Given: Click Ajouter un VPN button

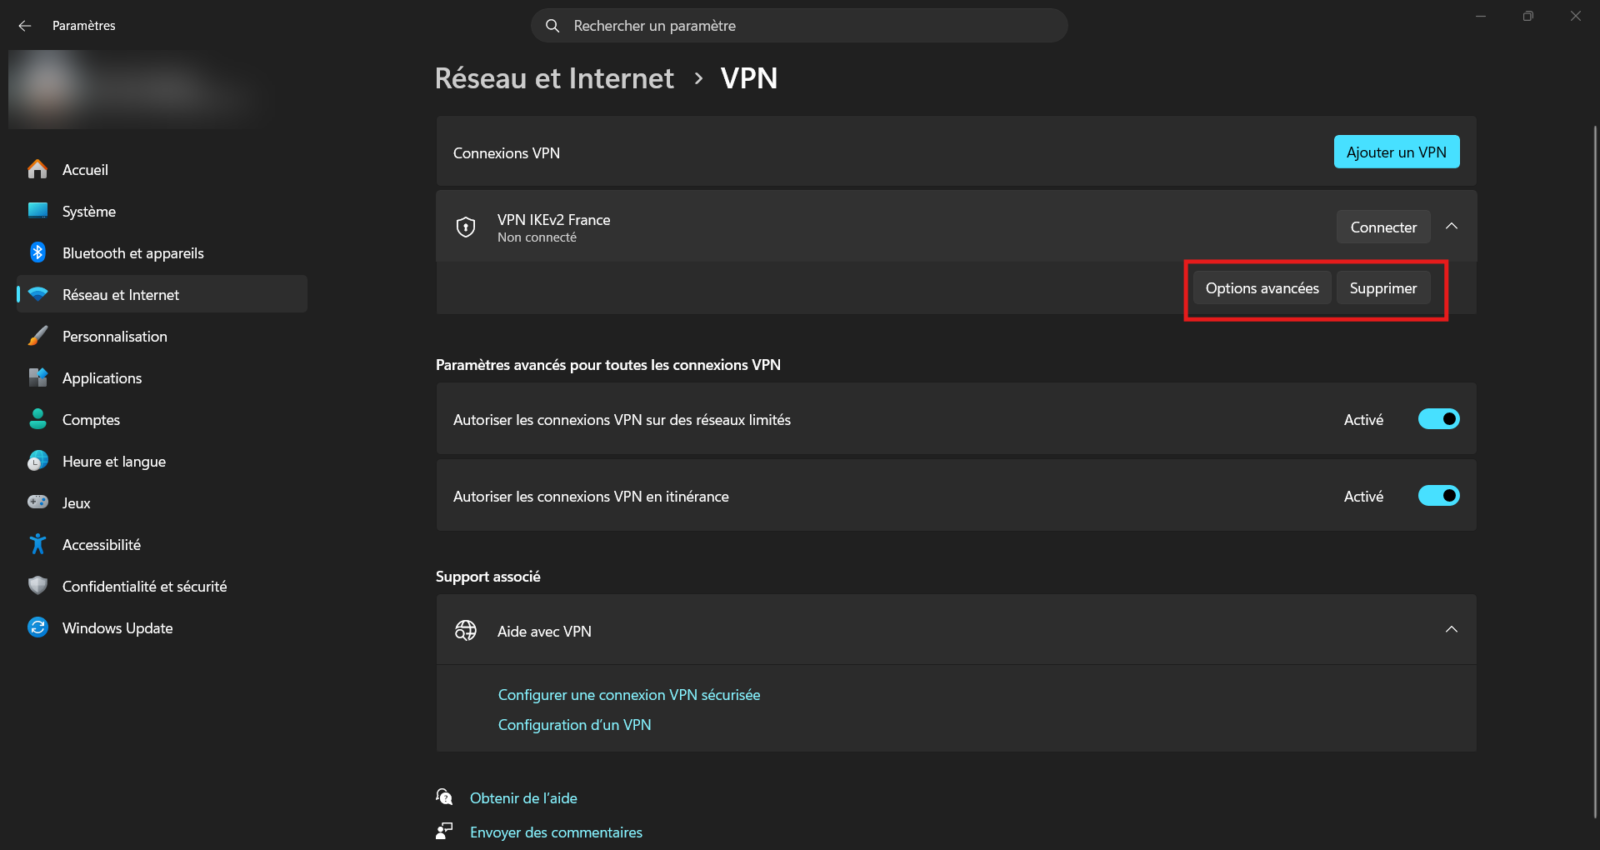Looking at the screenshot, I should click(1397, 152).
